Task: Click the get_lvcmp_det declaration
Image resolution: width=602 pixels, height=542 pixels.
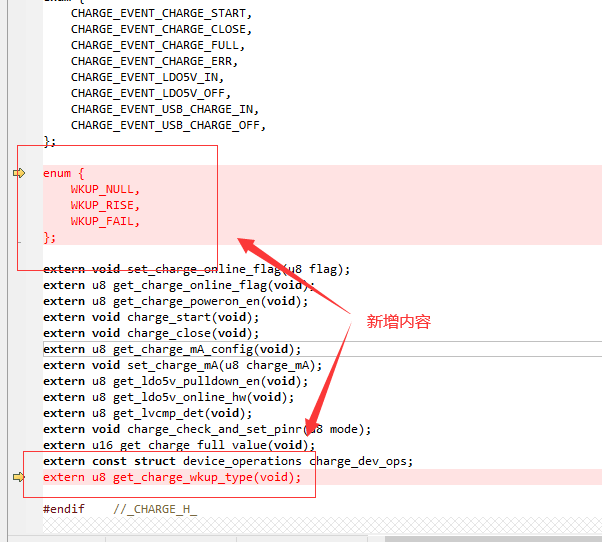Action: (148, 413)
